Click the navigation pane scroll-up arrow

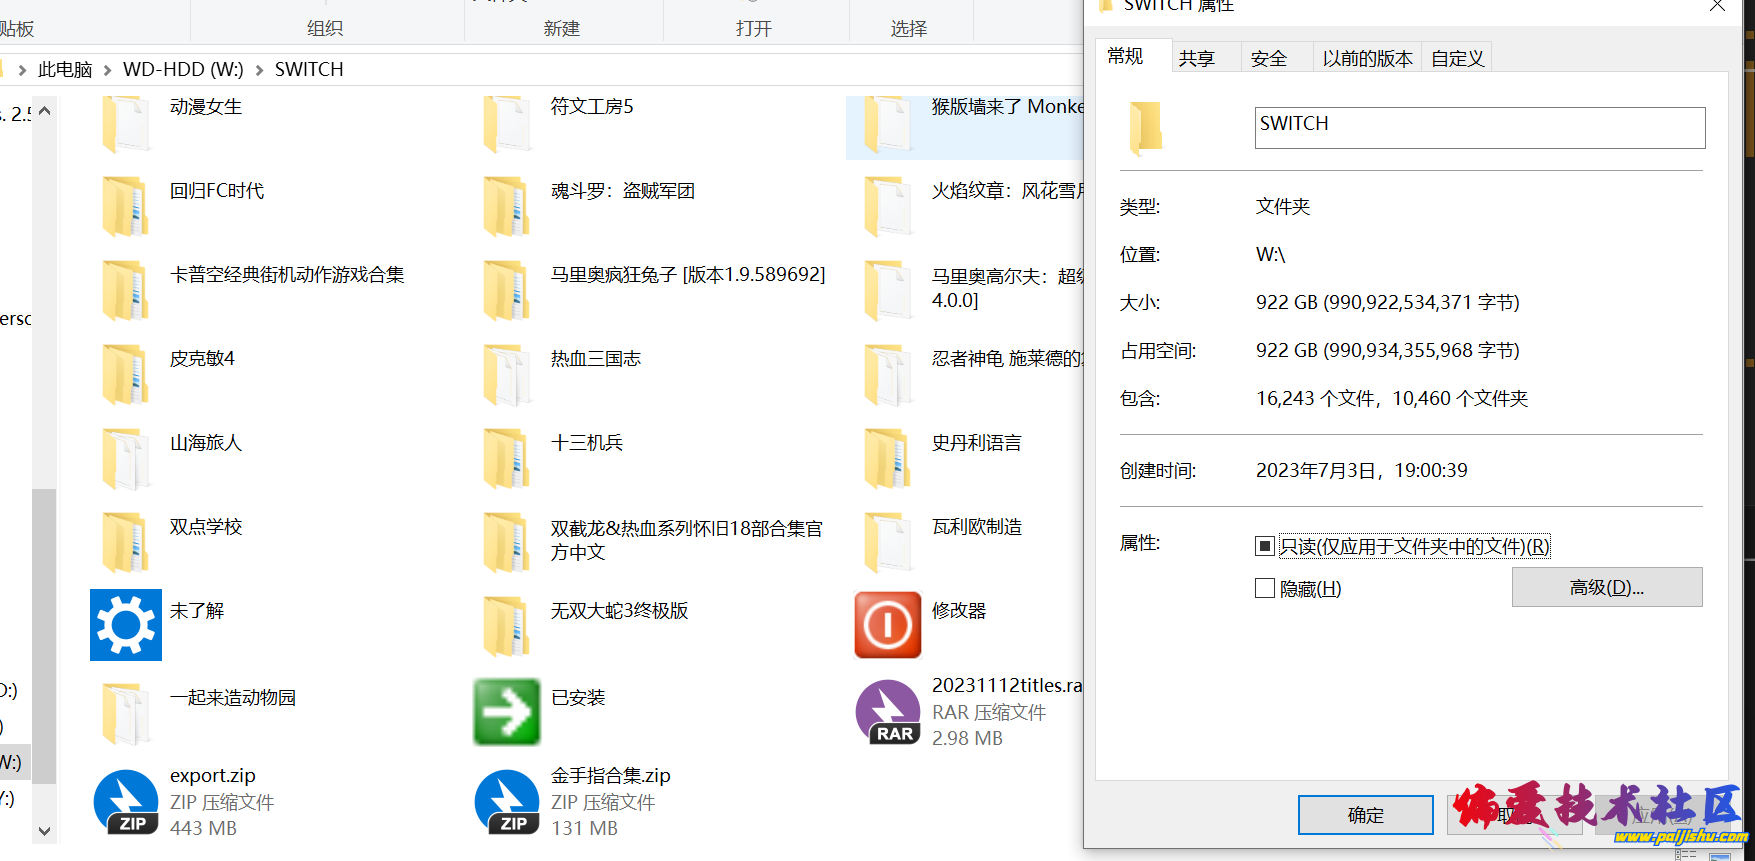[x=44, y=111]
